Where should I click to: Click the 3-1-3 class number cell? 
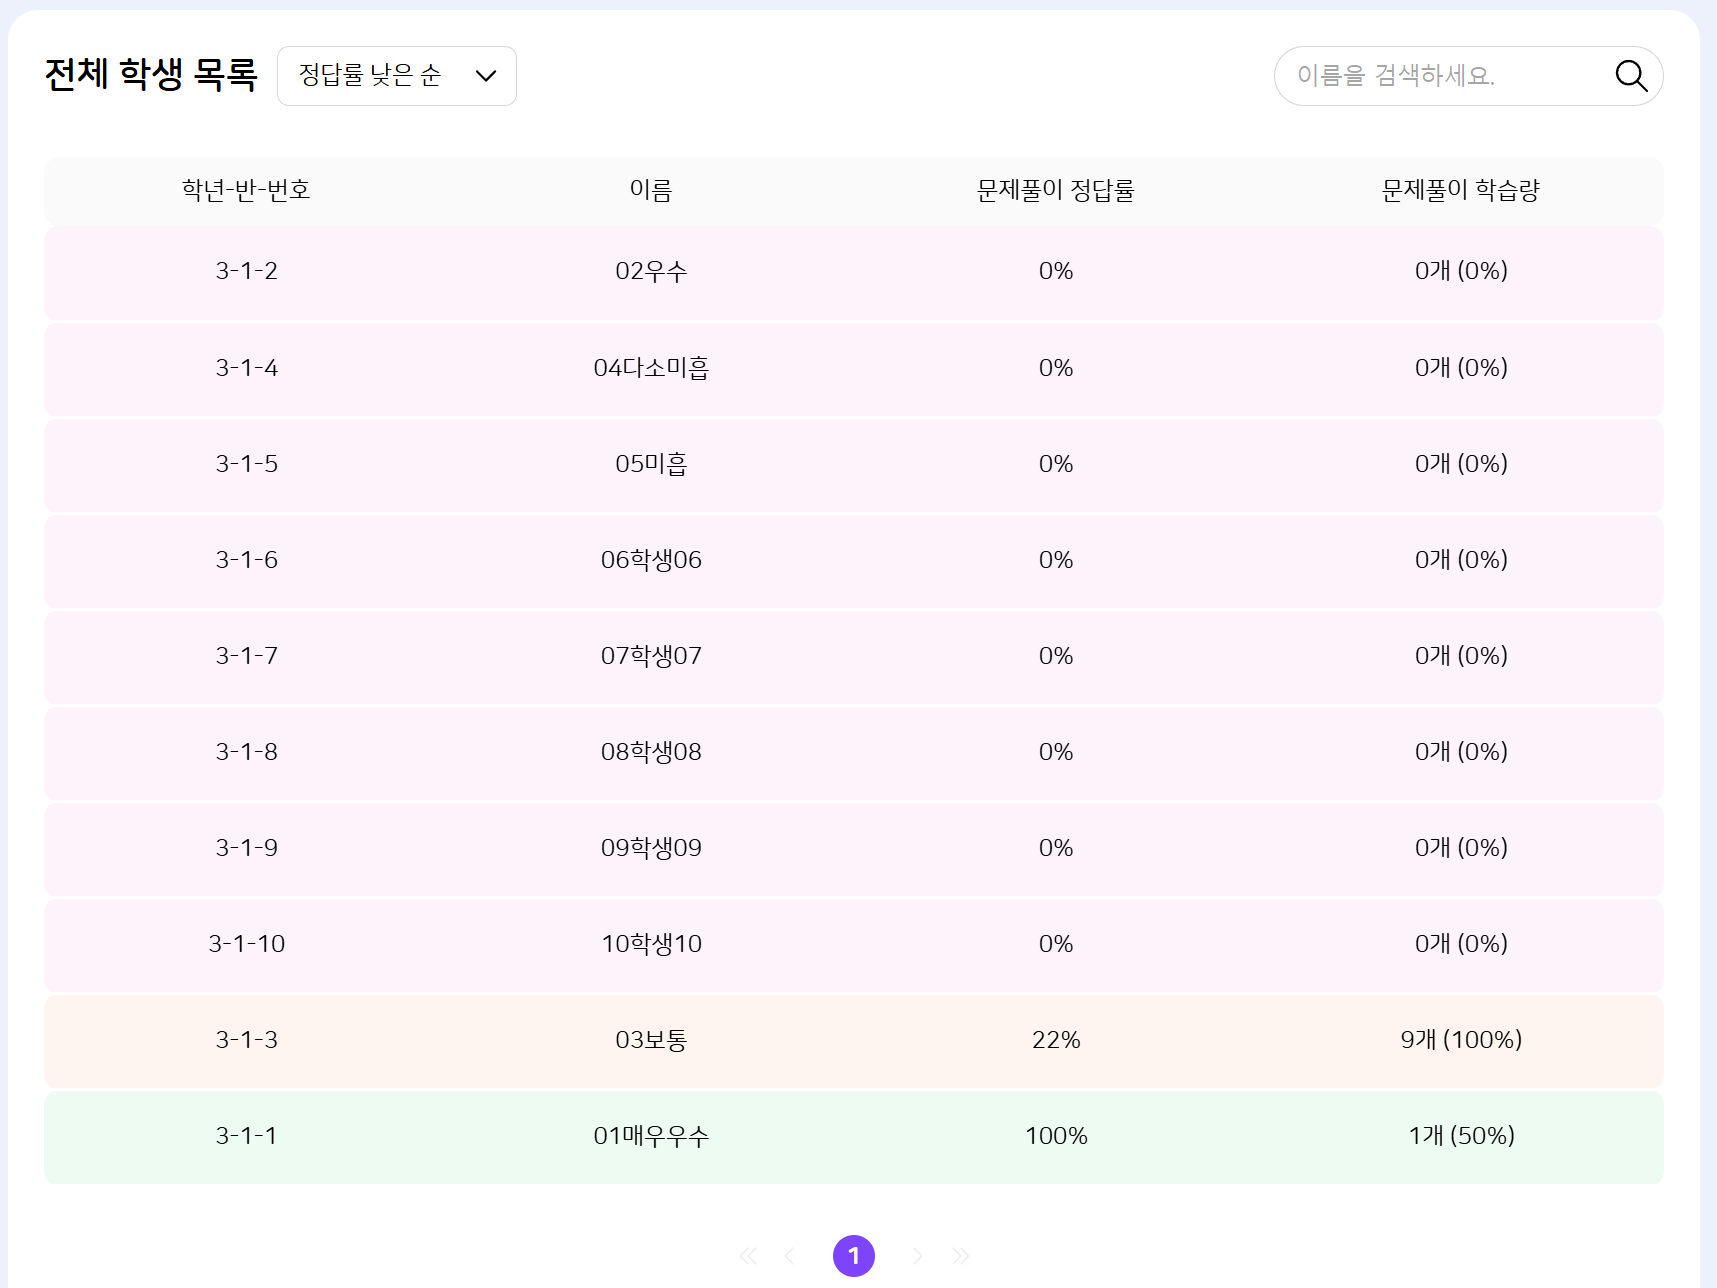click(246, 1040)
